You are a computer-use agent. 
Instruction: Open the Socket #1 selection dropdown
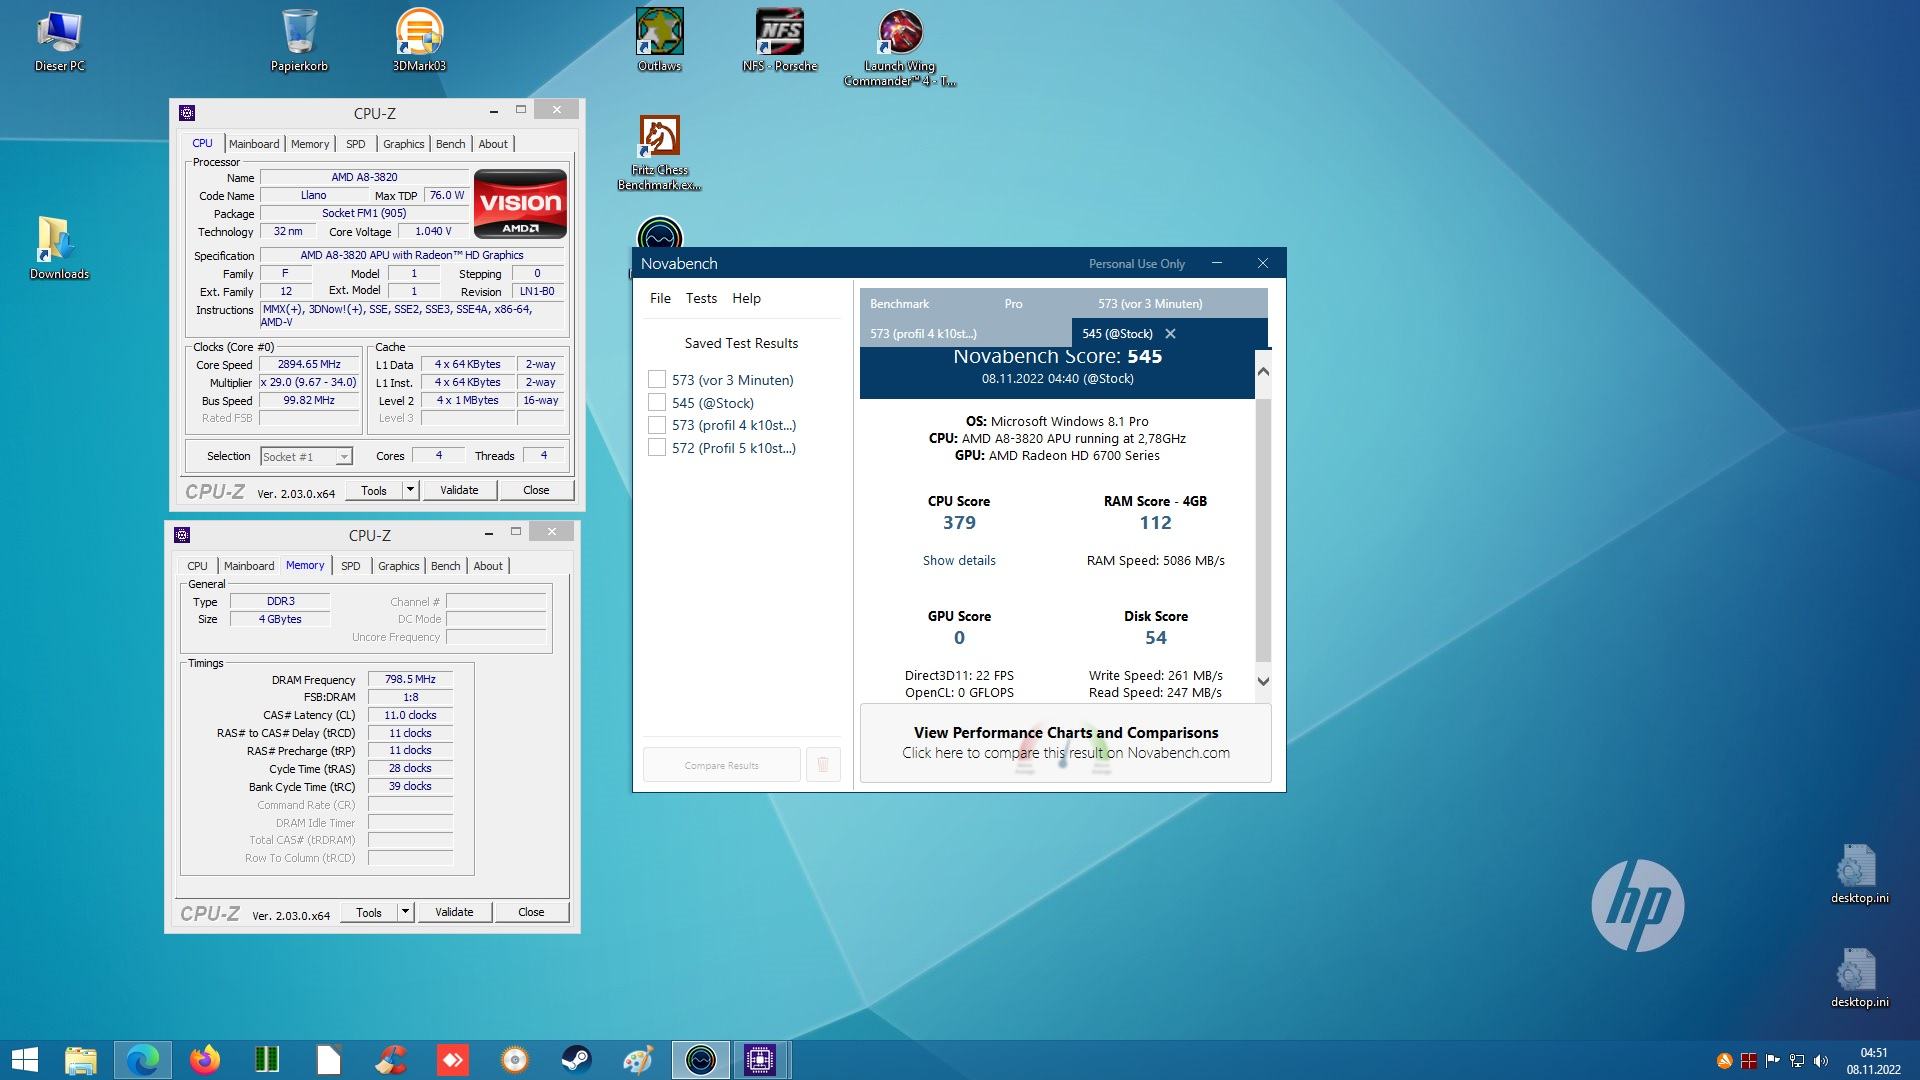[x=306, y=456]
